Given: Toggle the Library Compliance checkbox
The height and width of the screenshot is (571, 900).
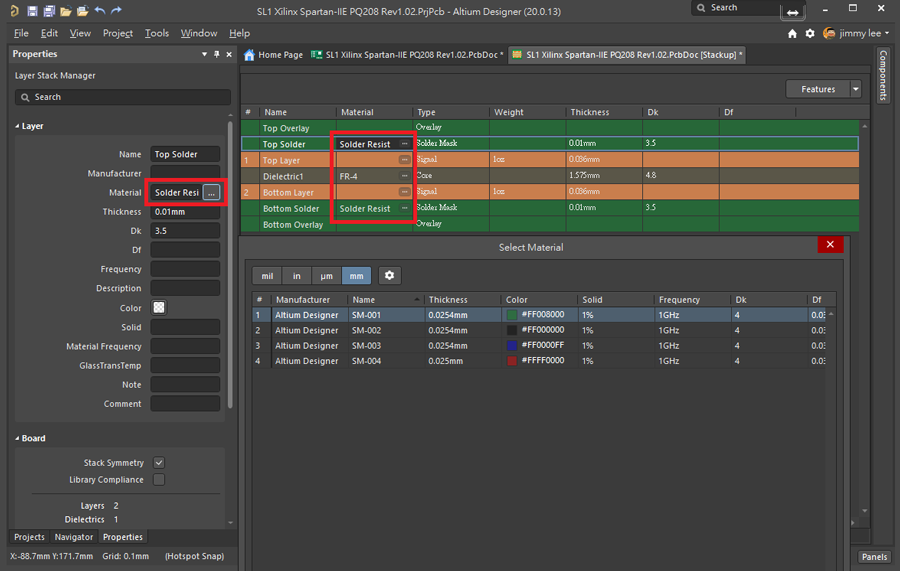Looking at the screenshot, I should (159, 480).
